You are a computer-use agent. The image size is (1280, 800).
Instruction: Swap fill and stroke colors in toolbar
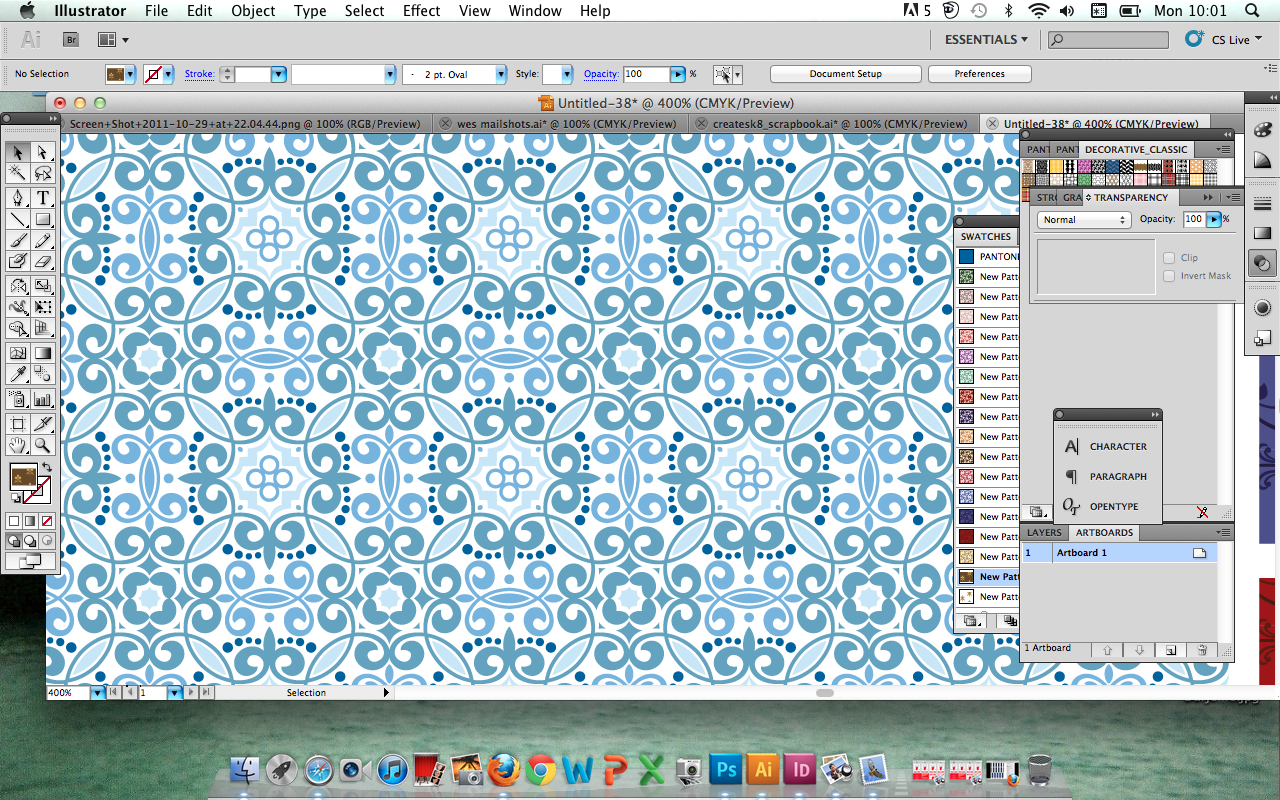pyautogui.click(x=47, y=468)
